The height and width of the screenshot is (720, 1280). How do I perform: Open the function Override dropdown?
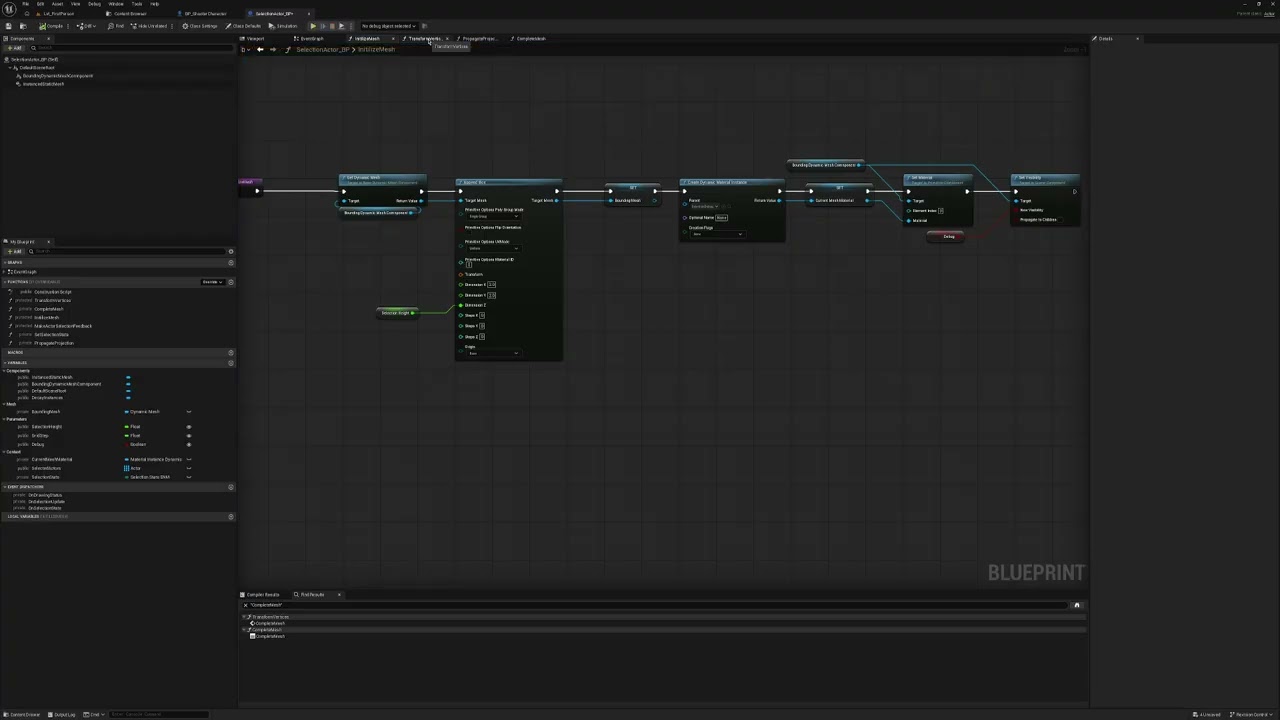[211, 282]
